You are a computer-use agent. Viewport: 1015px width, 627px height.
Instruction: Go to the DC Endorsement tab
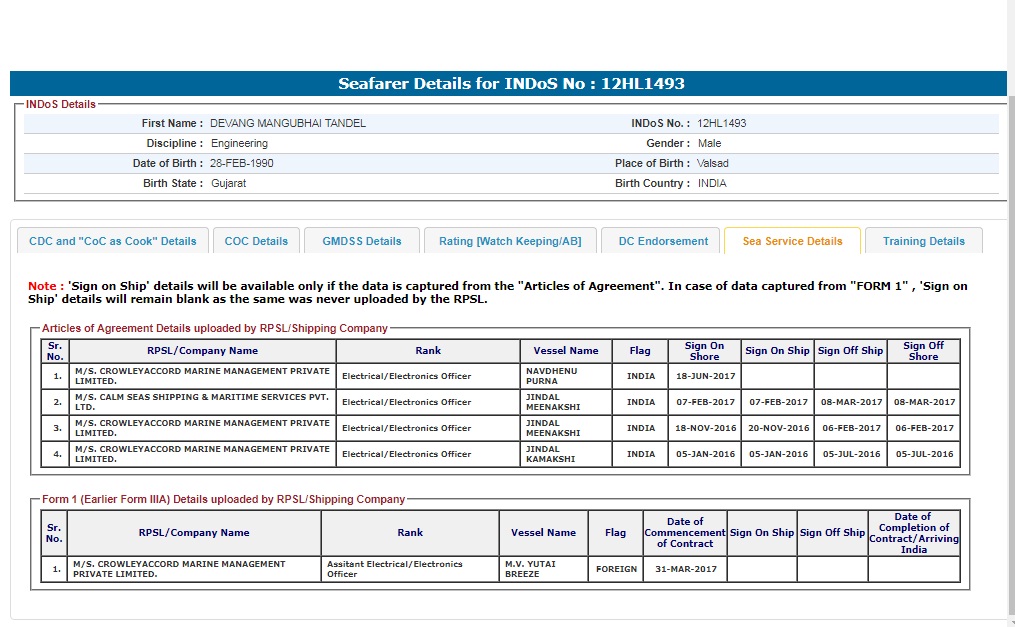point(662,241)
